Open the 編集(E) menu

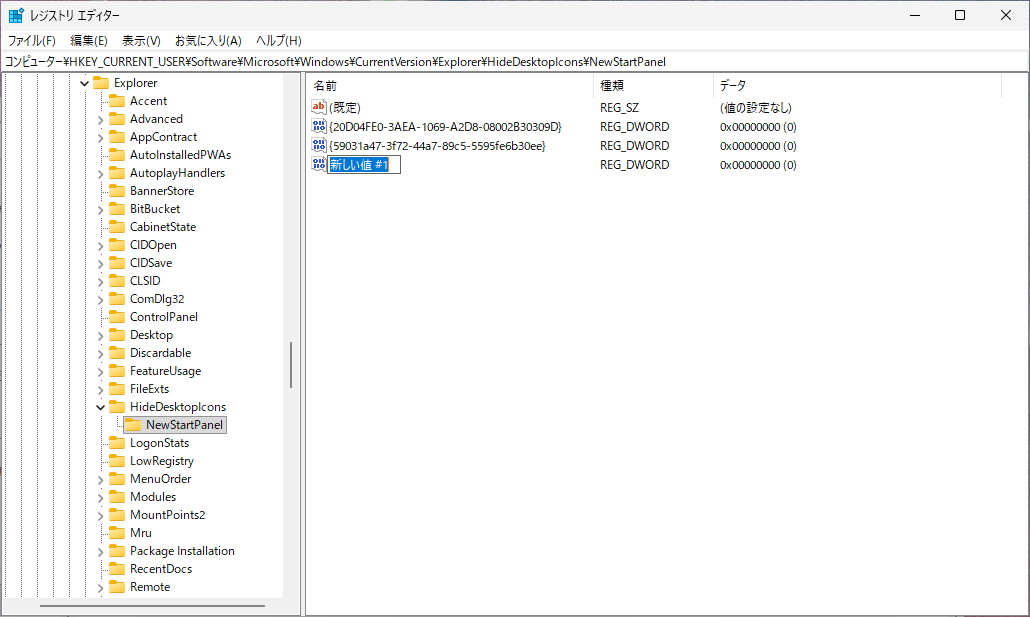click(x=89, y=41)
